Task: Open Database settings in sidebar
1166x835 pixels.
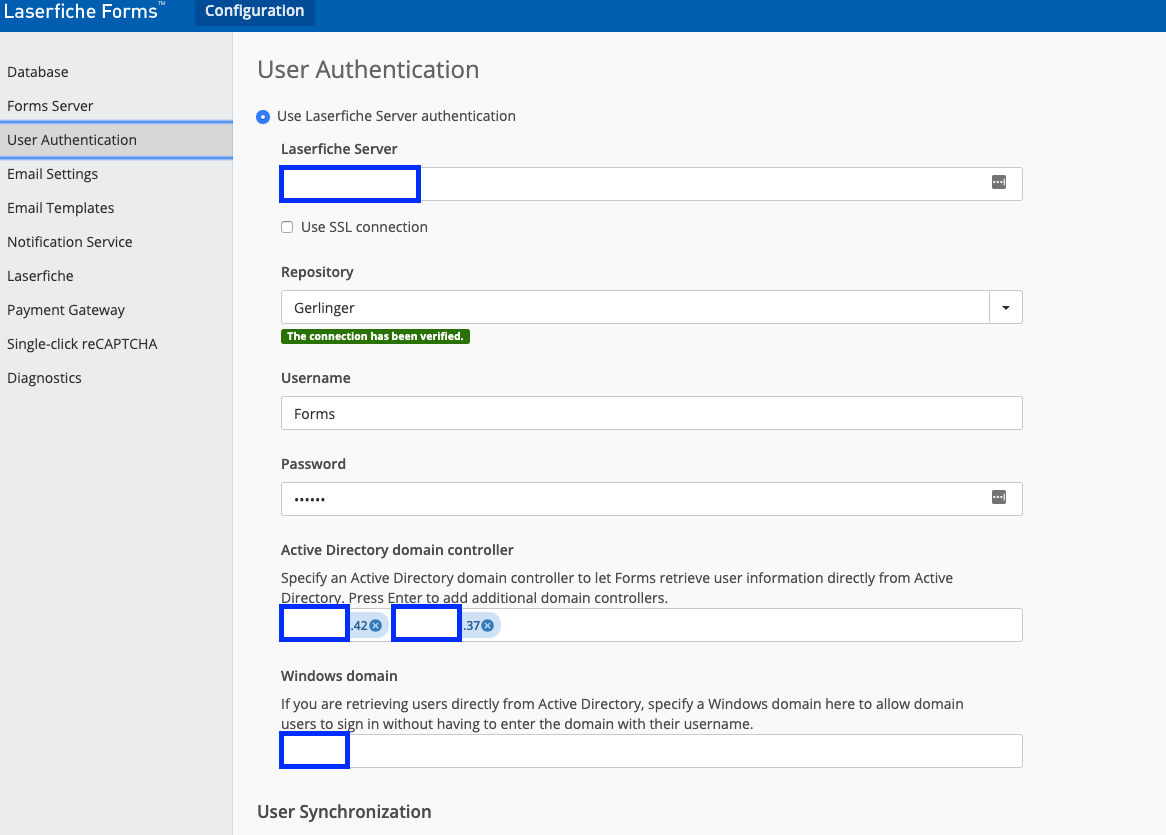Action: coord(38,72)
